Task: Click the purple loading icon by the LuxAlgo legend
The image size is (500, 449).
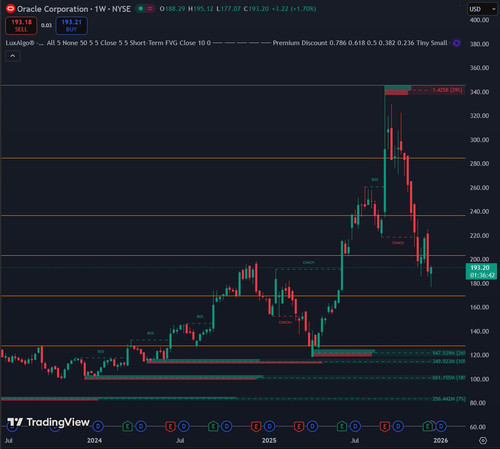Action: [456, 43]
